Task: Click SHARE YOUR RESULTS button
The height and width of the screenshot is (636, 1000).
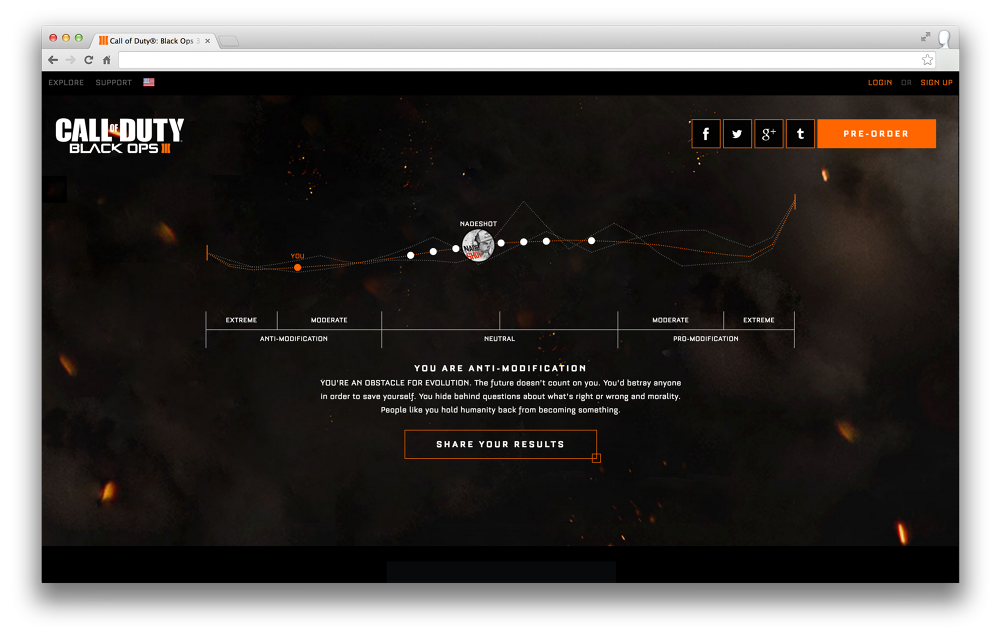Action: pyautogui.click(x=501, y=444)
